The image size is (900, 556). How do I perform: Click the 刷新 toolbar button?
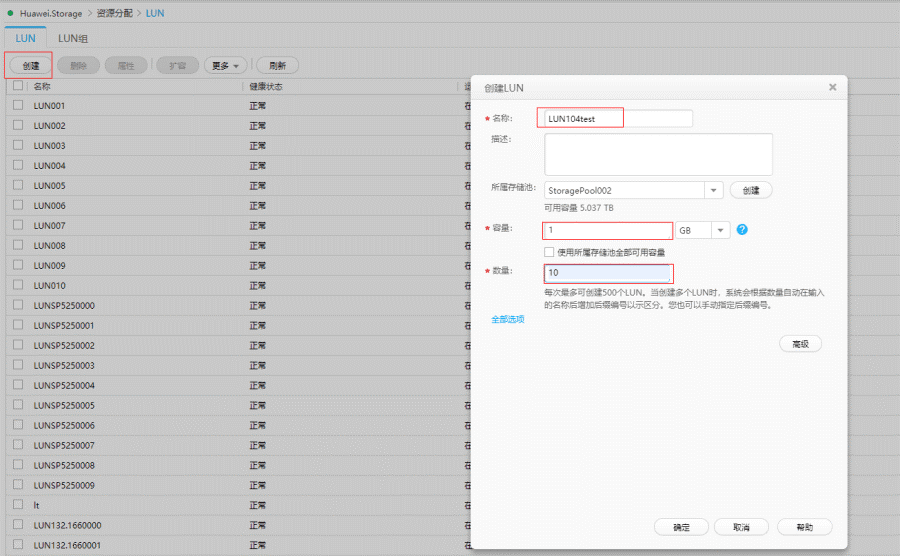[x=277, y=66]
